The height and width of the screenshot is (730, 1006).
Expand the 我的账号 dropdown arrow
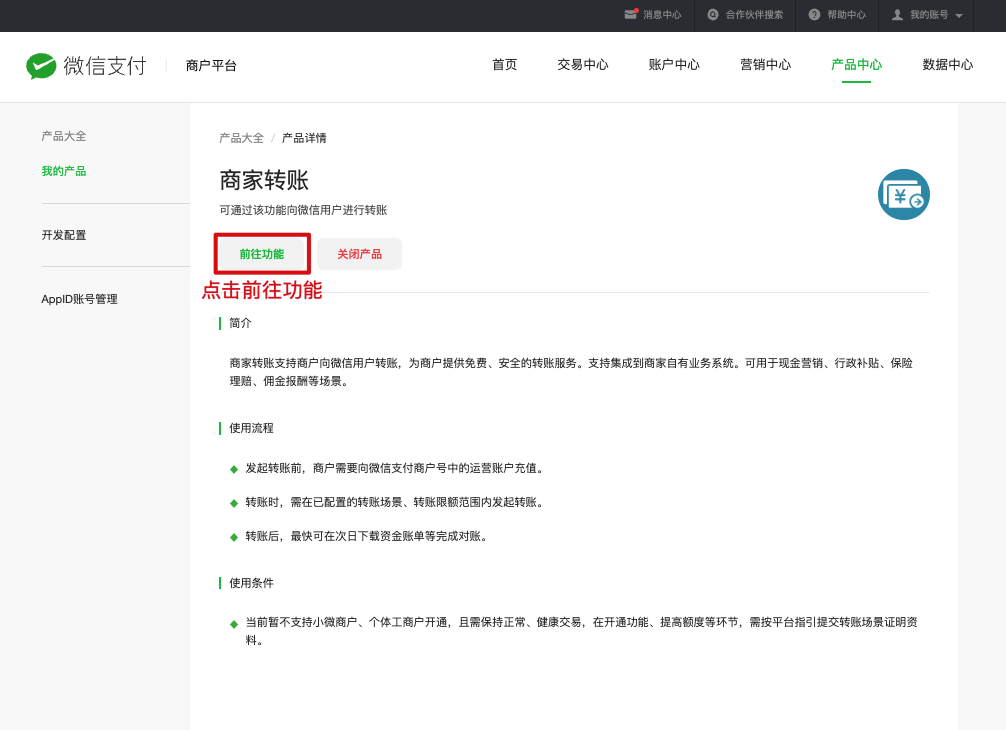pos(959,15)
